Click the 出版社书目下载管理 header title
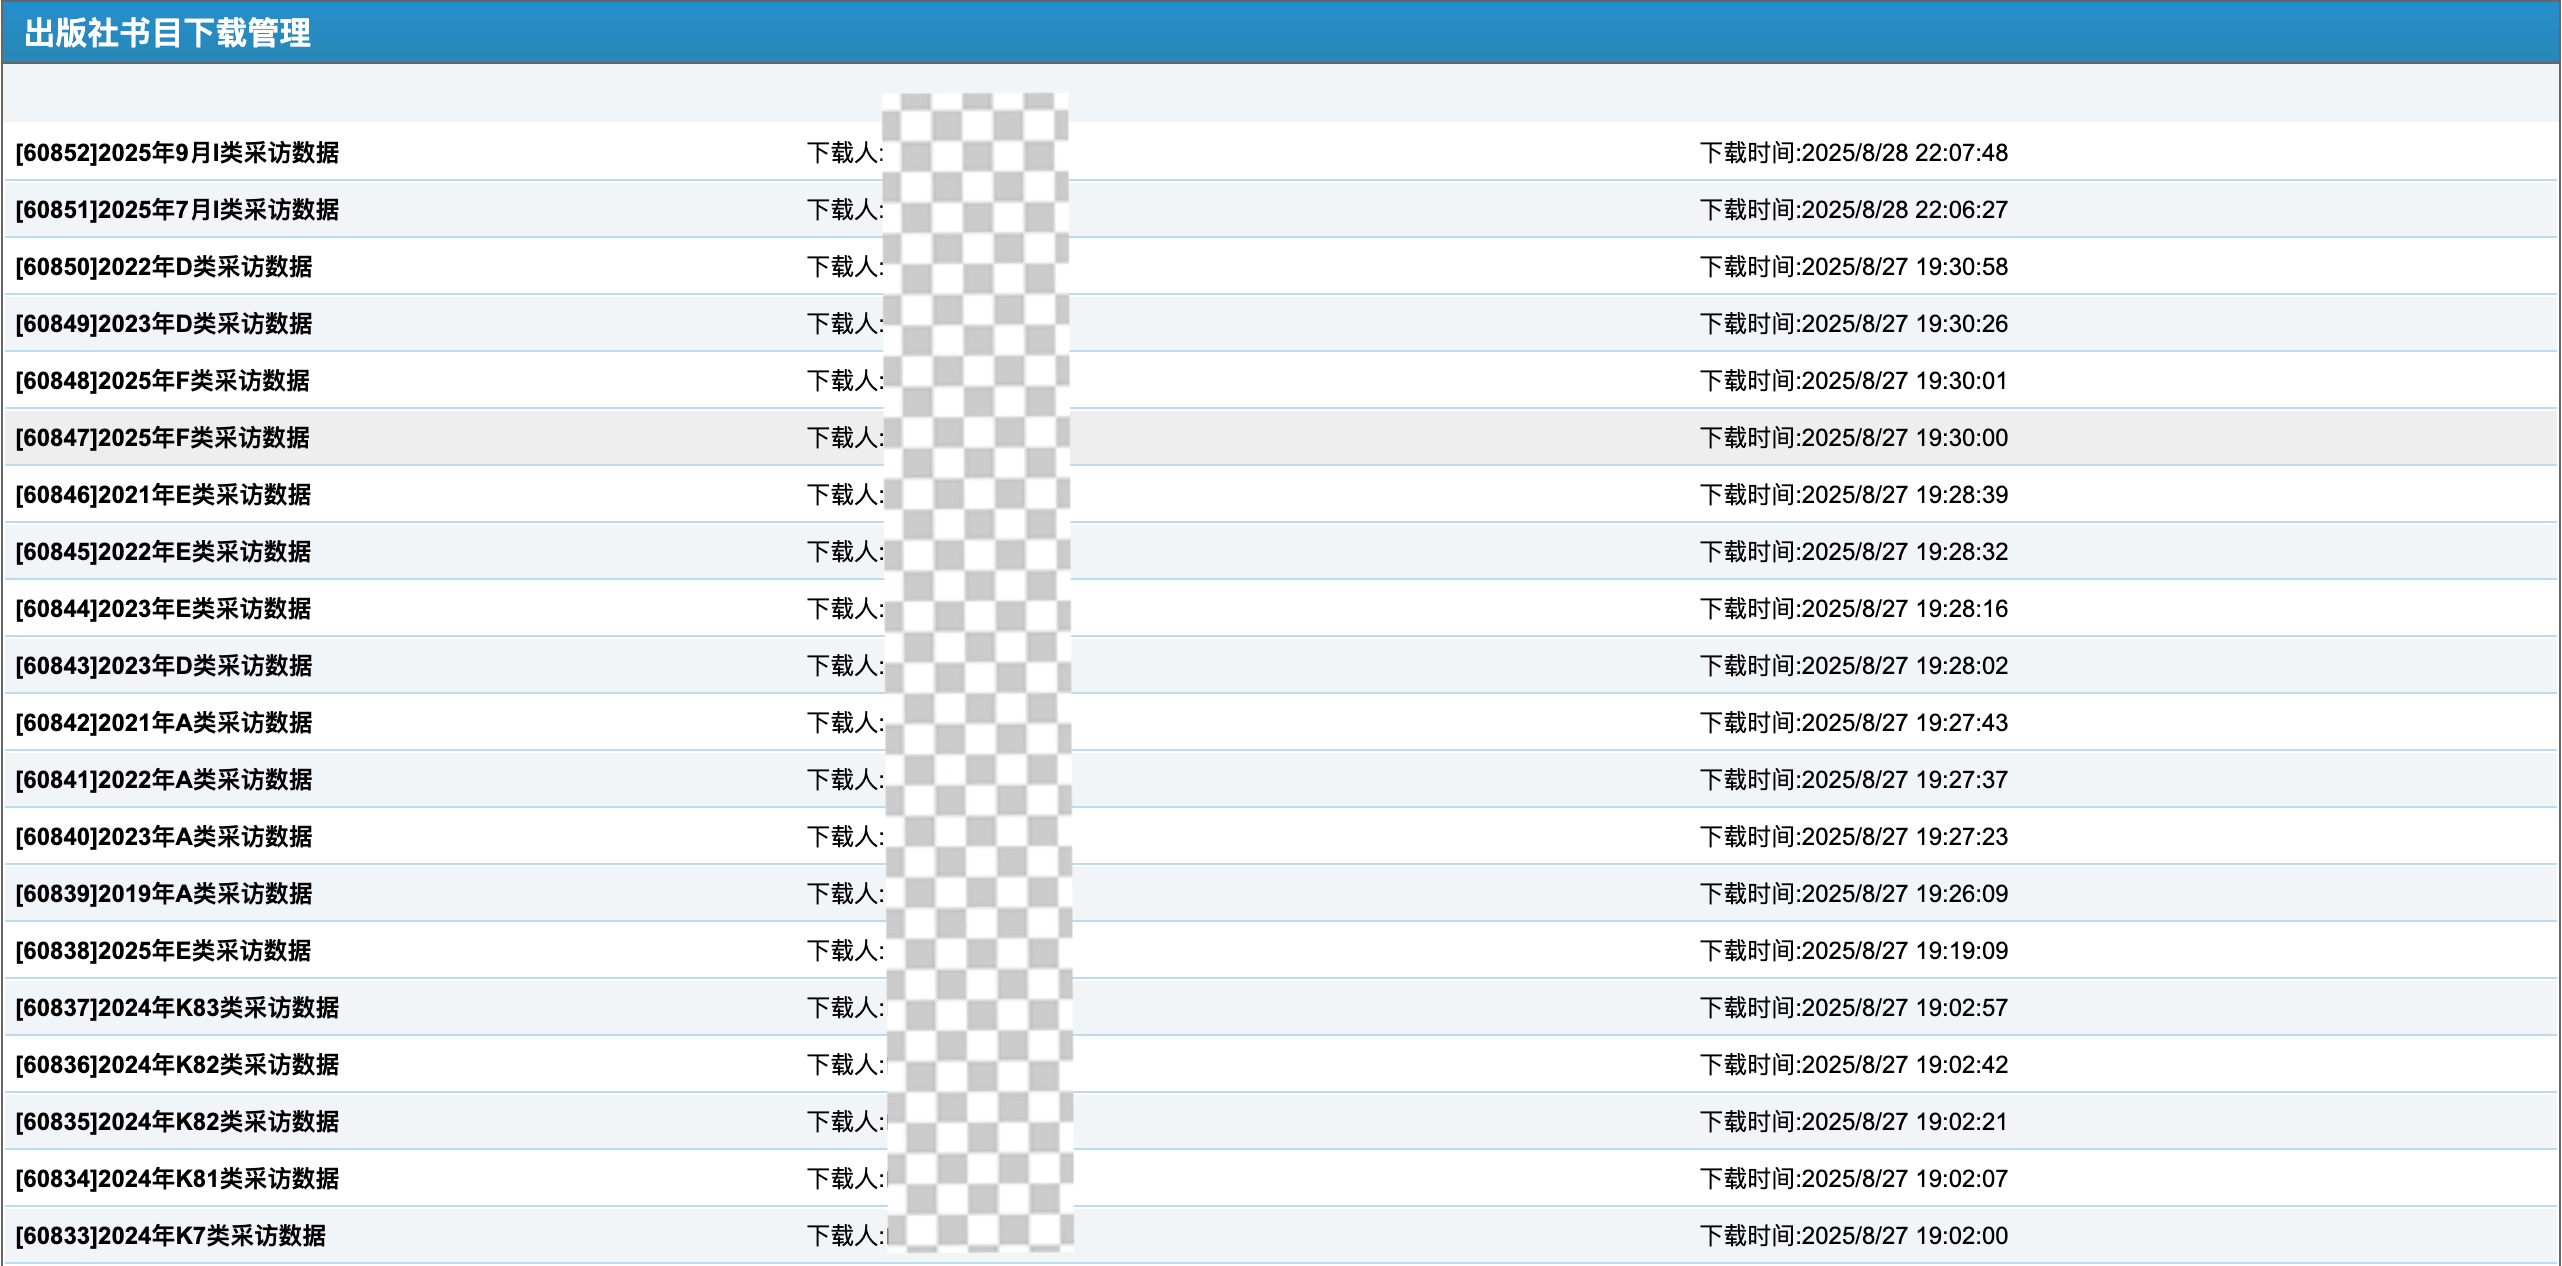This screenshot has width=2562, height=1266. pyautogui.click(x=167, y=33)
